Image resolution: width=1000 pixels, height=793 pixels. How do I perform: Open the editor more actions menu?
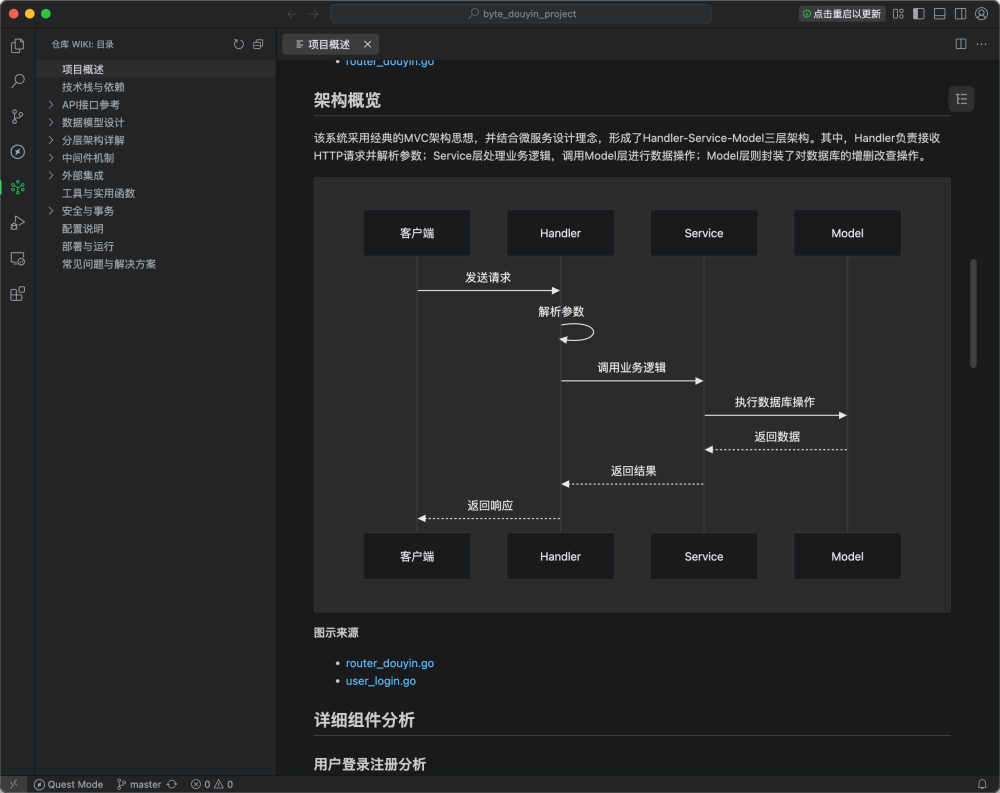point(981,44)
